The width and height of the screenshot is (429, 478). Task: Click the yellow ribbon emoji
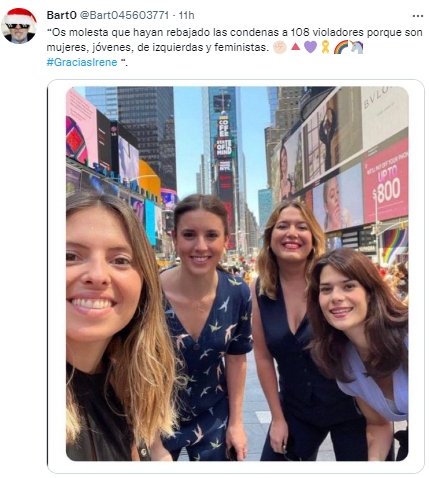pos(325,47)
